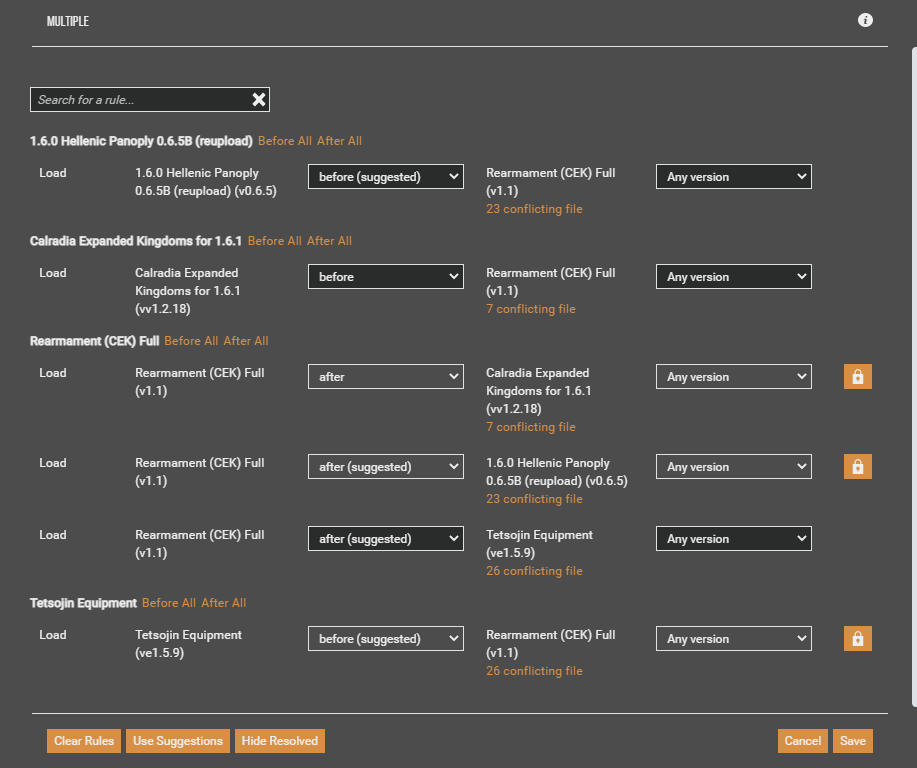Image resolution: width=917 pixels, height=768 pixels.
Task: Focus the 'Search for a rule...' input field
Action: (140, 99)
